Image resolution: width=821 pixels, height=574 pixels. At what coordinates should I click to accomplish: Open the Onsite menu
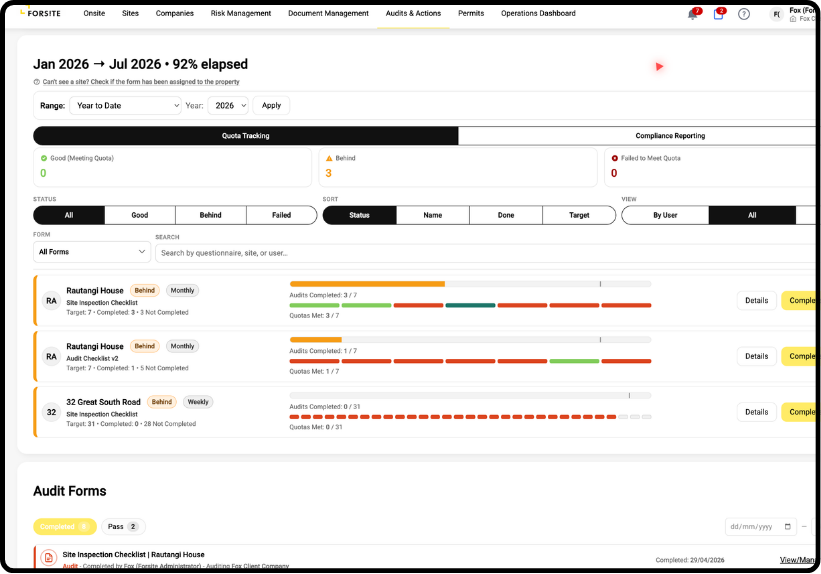[x=94, y=13]
